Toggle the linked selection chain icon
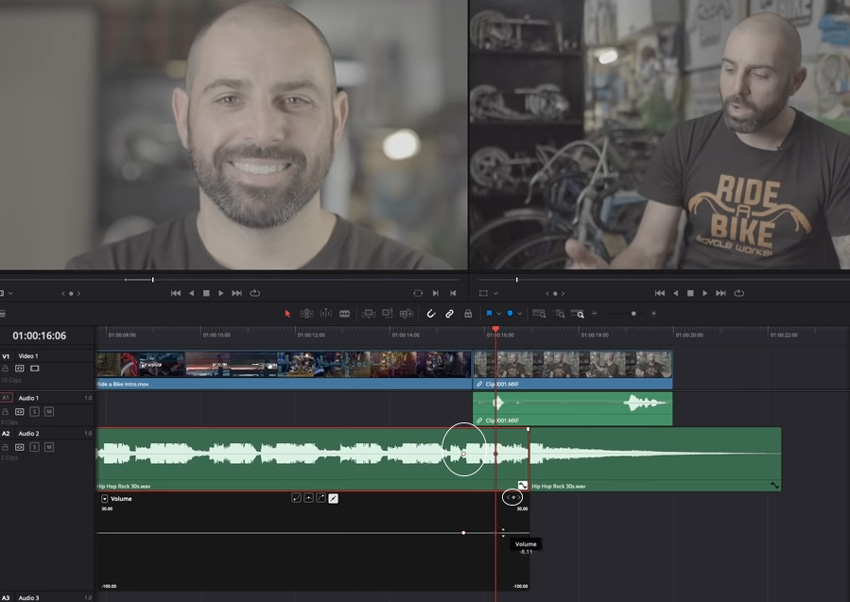Screen dimensions: 850x602 click(x=449, y=313)
